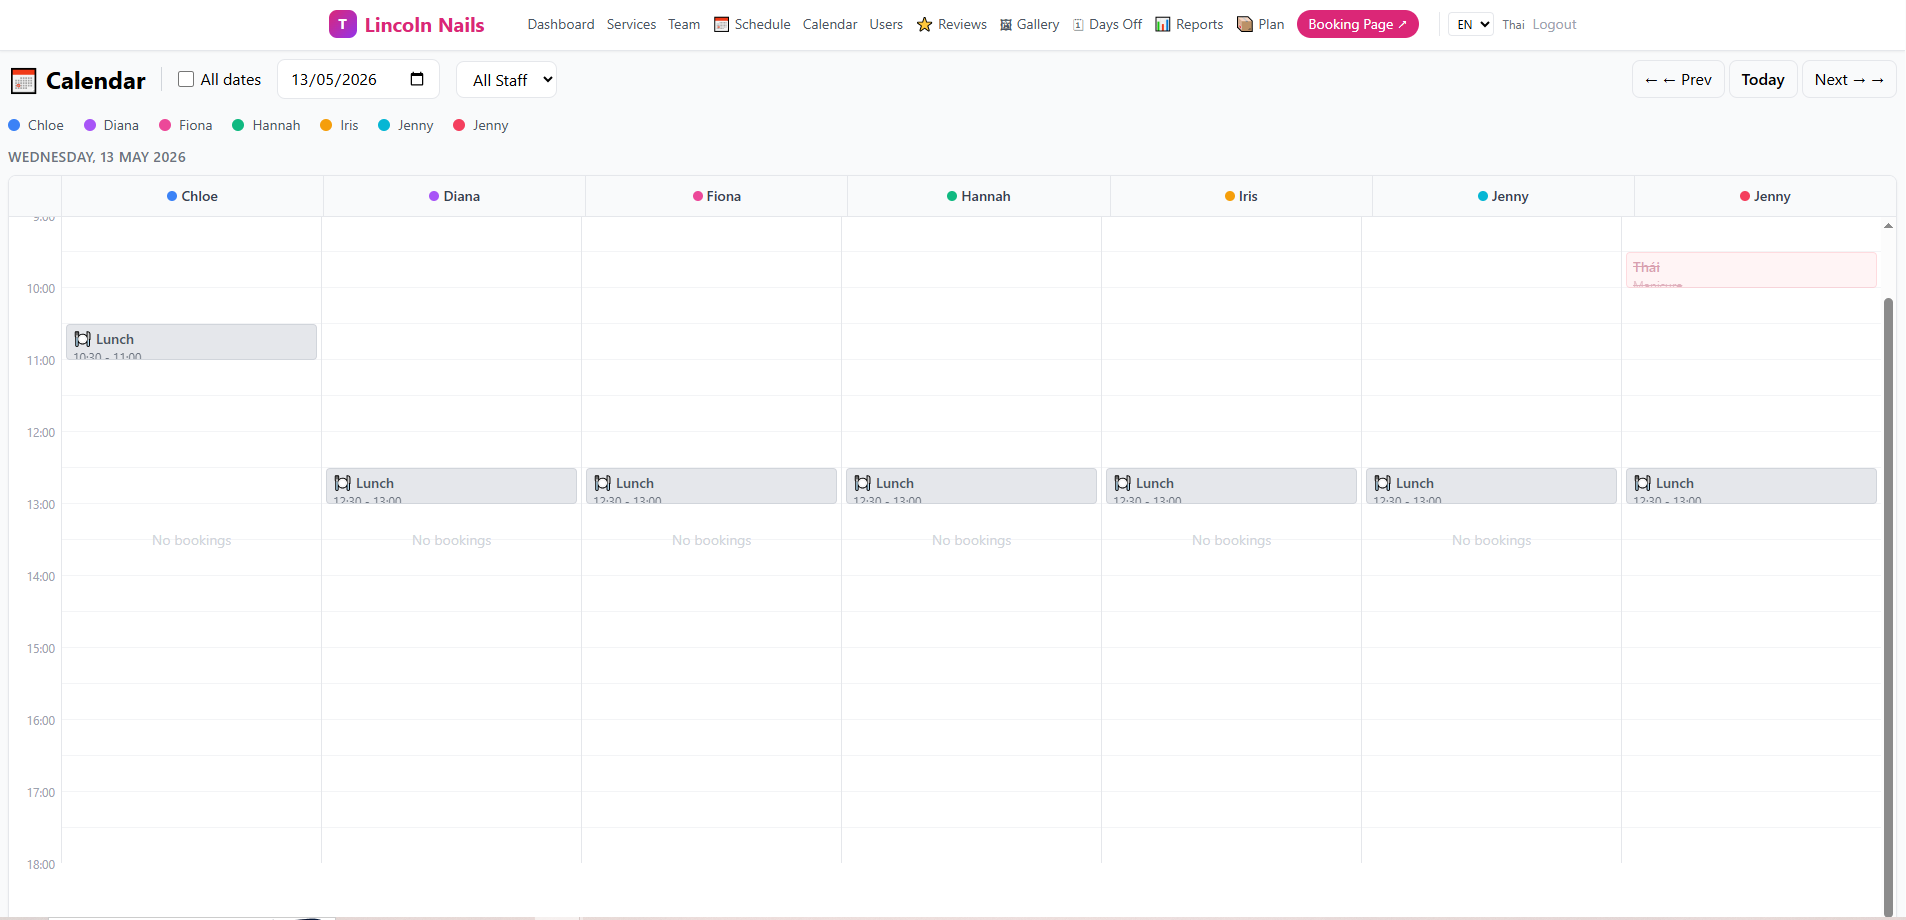Click Iris's lunch break icon
This screenshot has width=1906, height=920.
click(1123, 483)
